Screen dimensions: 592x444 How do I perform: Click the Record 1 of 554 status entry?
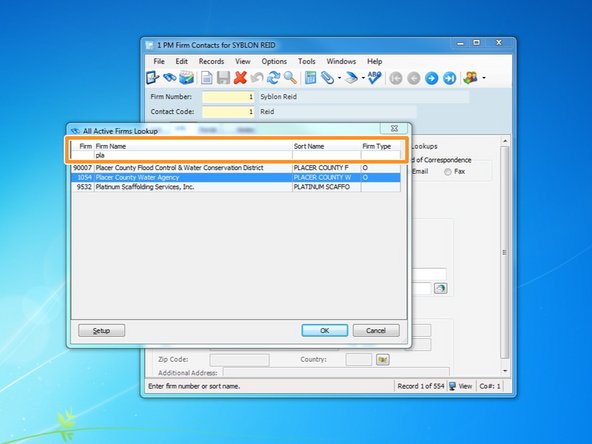click(x=420, y=386)
